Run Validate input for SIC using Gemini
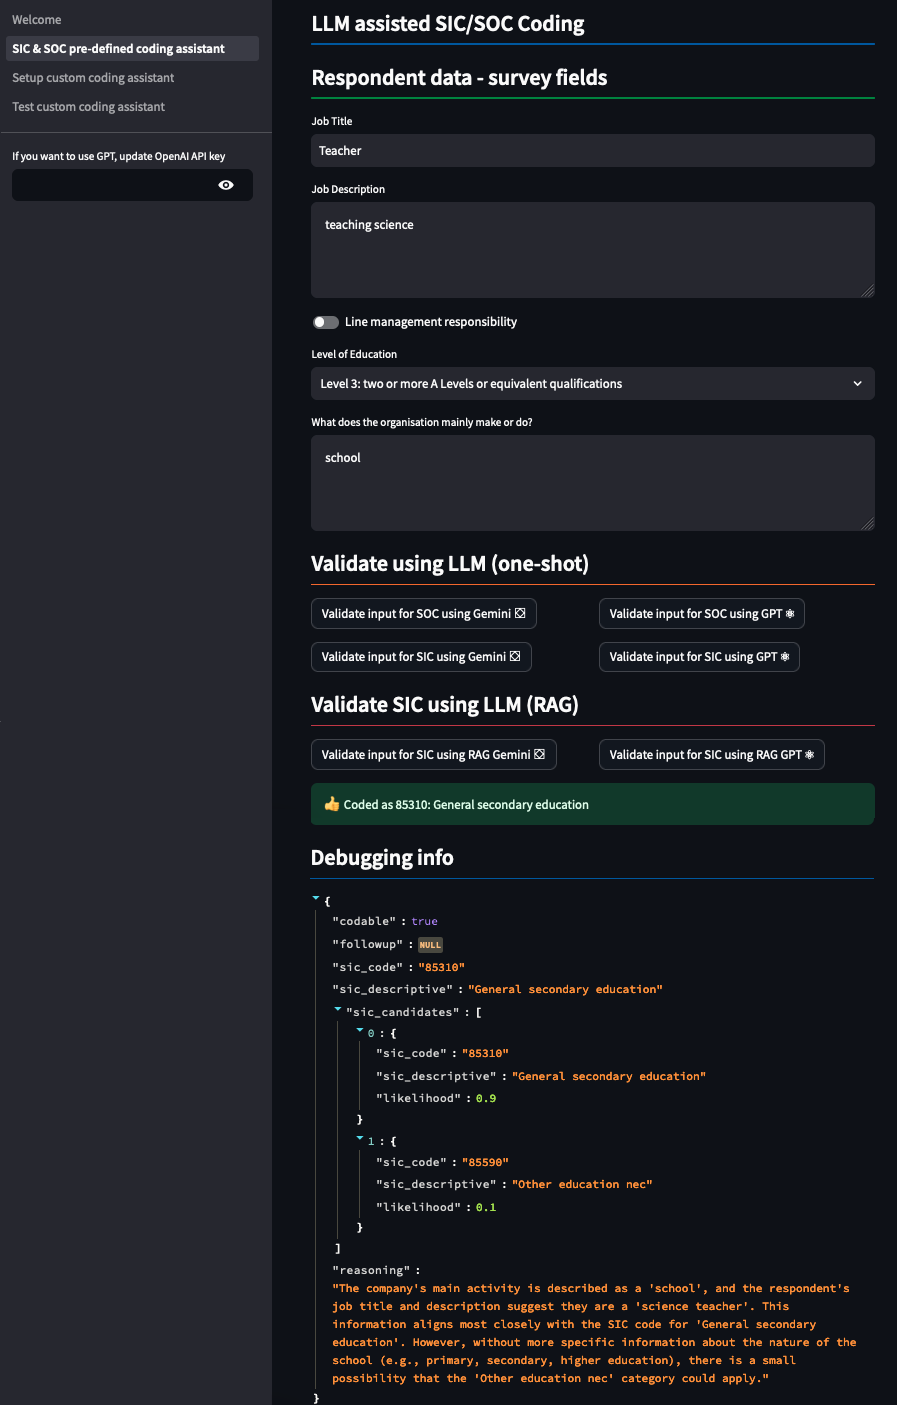Screen dimensions: 897x1405 [x=421, y=657]
